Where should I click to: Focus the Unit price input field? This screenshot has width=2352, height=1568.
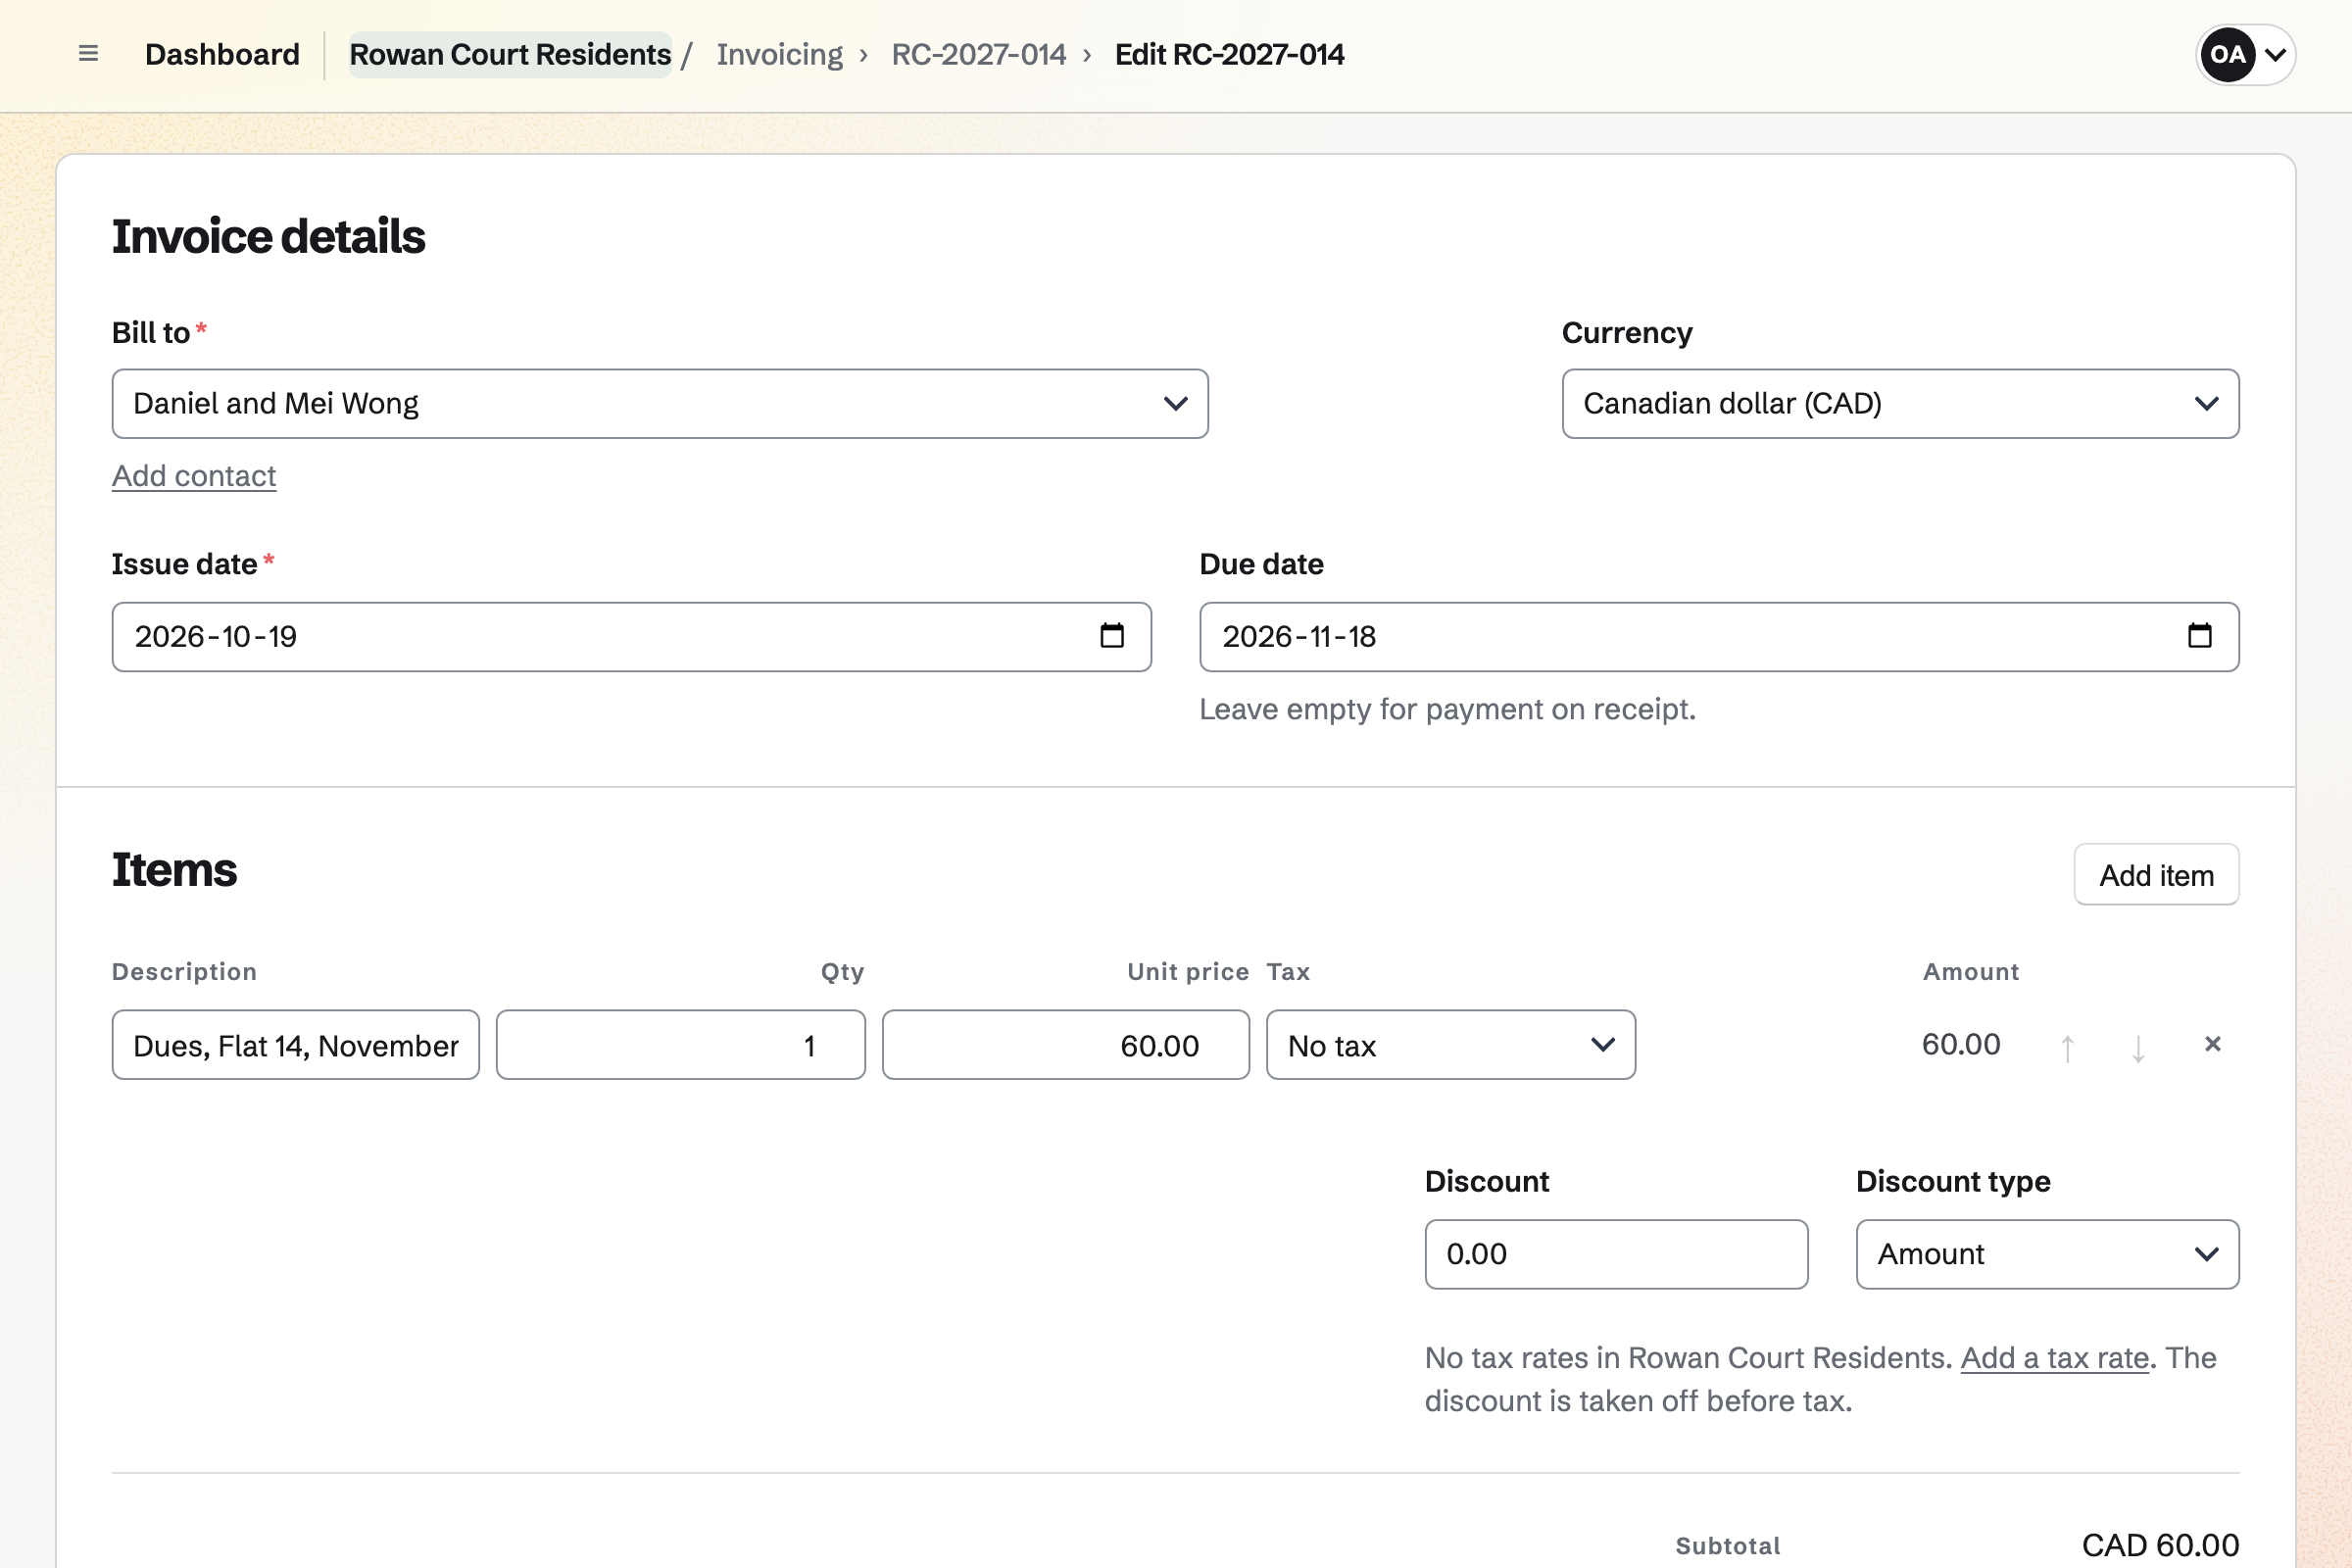point(1065,1045)
